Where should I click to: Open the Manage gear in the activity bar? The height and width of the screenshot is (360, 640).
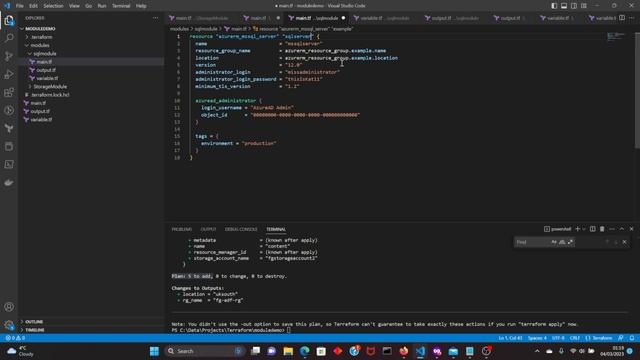point(9,325)
